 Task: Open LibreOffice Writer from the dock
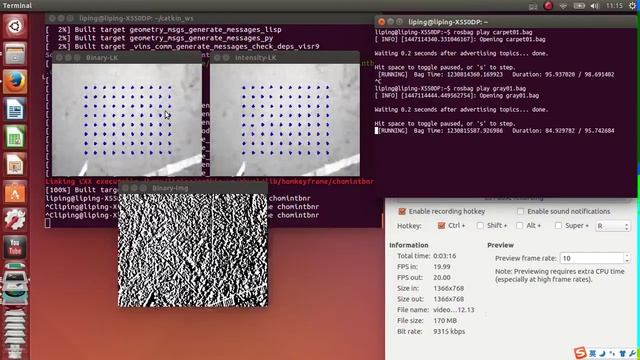pyautogui.click(x=15, y=109)
